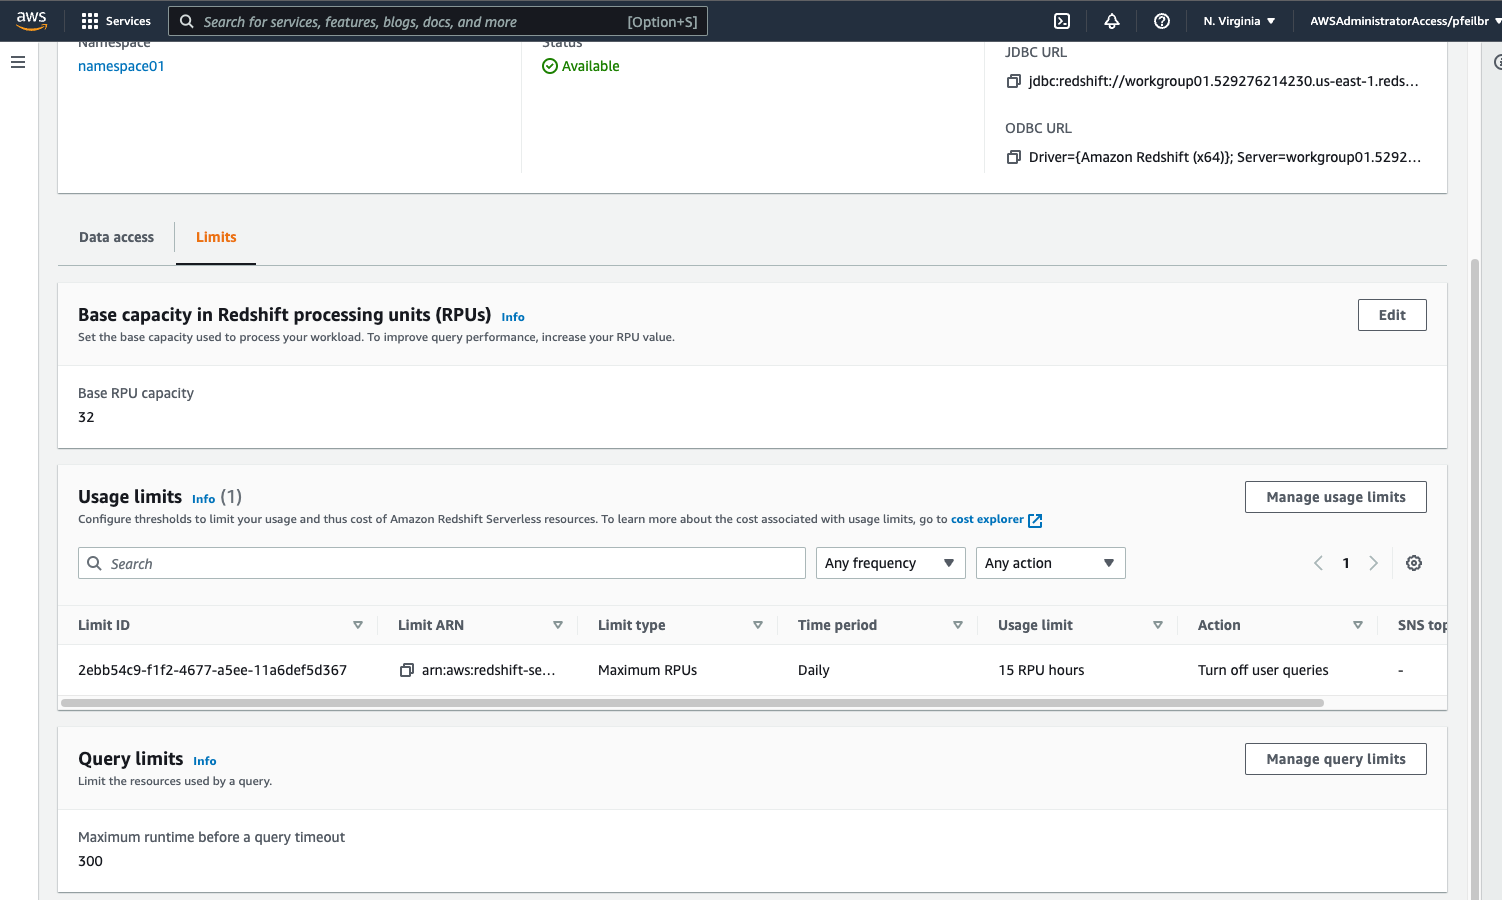Open Info link for Base capacity RPUs
Image resolution: width=1502 pixels, height=900 pixels.
pos(513,317)
